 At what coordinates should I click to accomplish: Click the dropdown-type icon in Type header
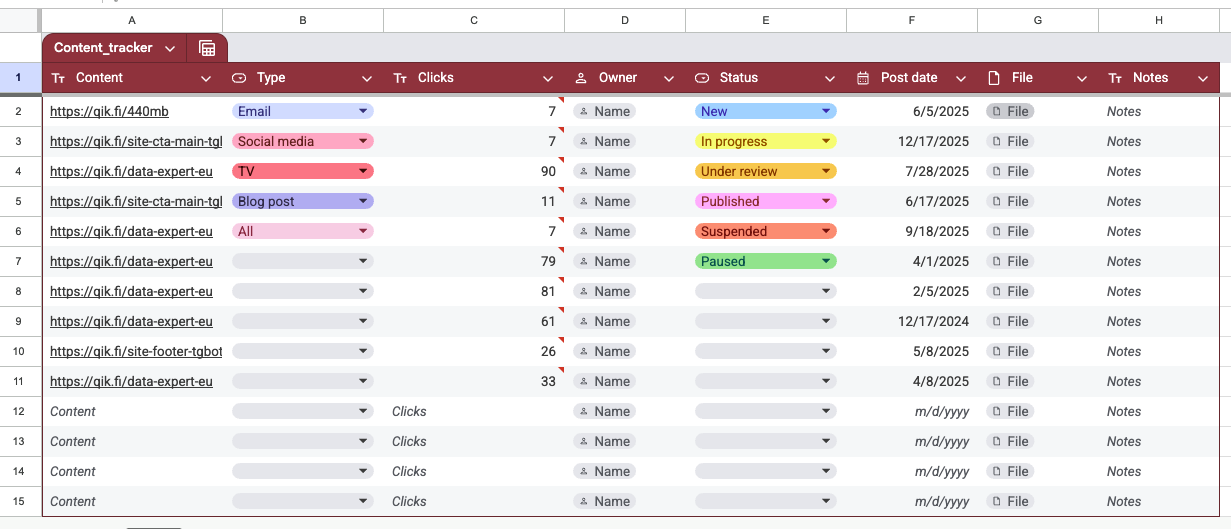pos(239,78)
